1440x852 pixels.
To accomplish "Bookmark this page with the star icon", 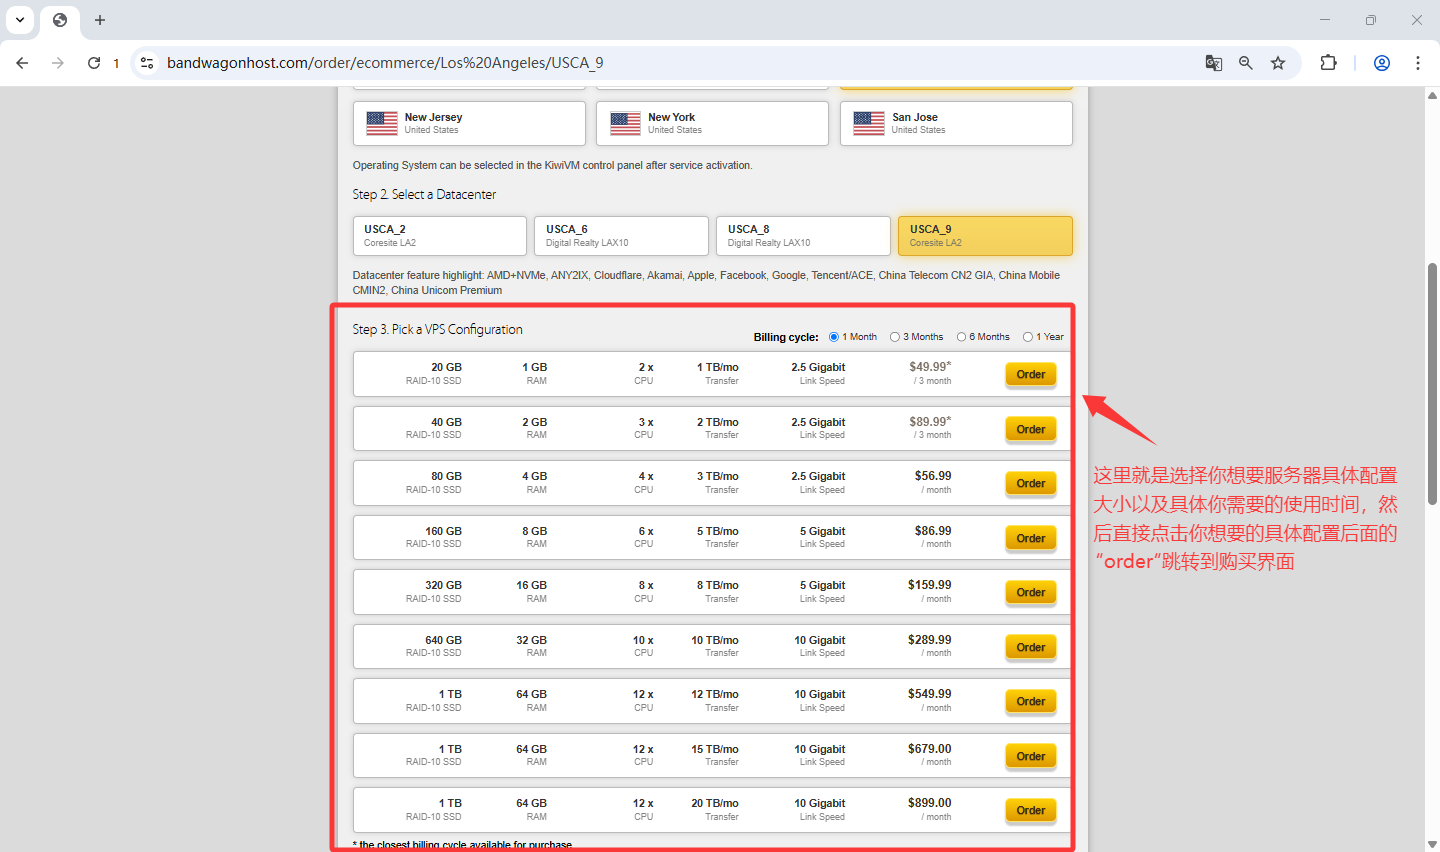I will click(1278, 63).
